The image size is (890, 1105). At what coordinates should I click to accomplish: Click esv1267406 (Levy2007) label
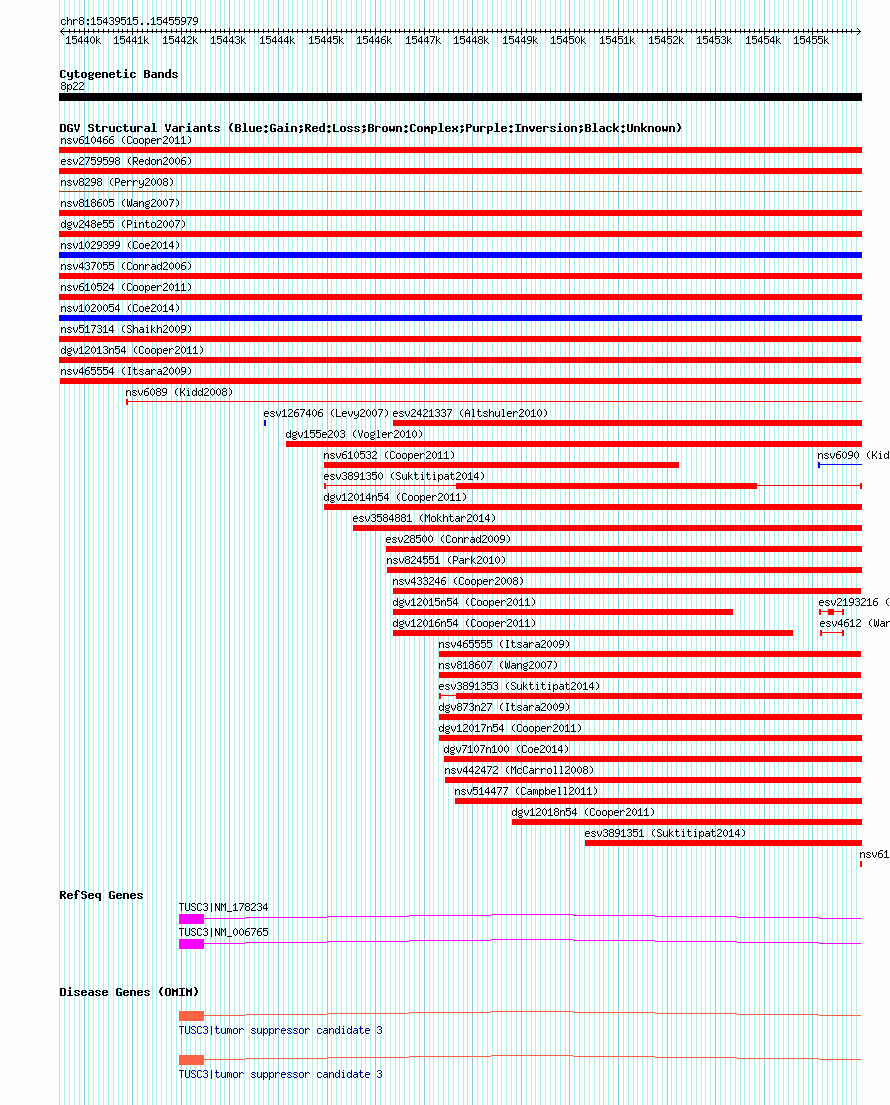(326, 414)
